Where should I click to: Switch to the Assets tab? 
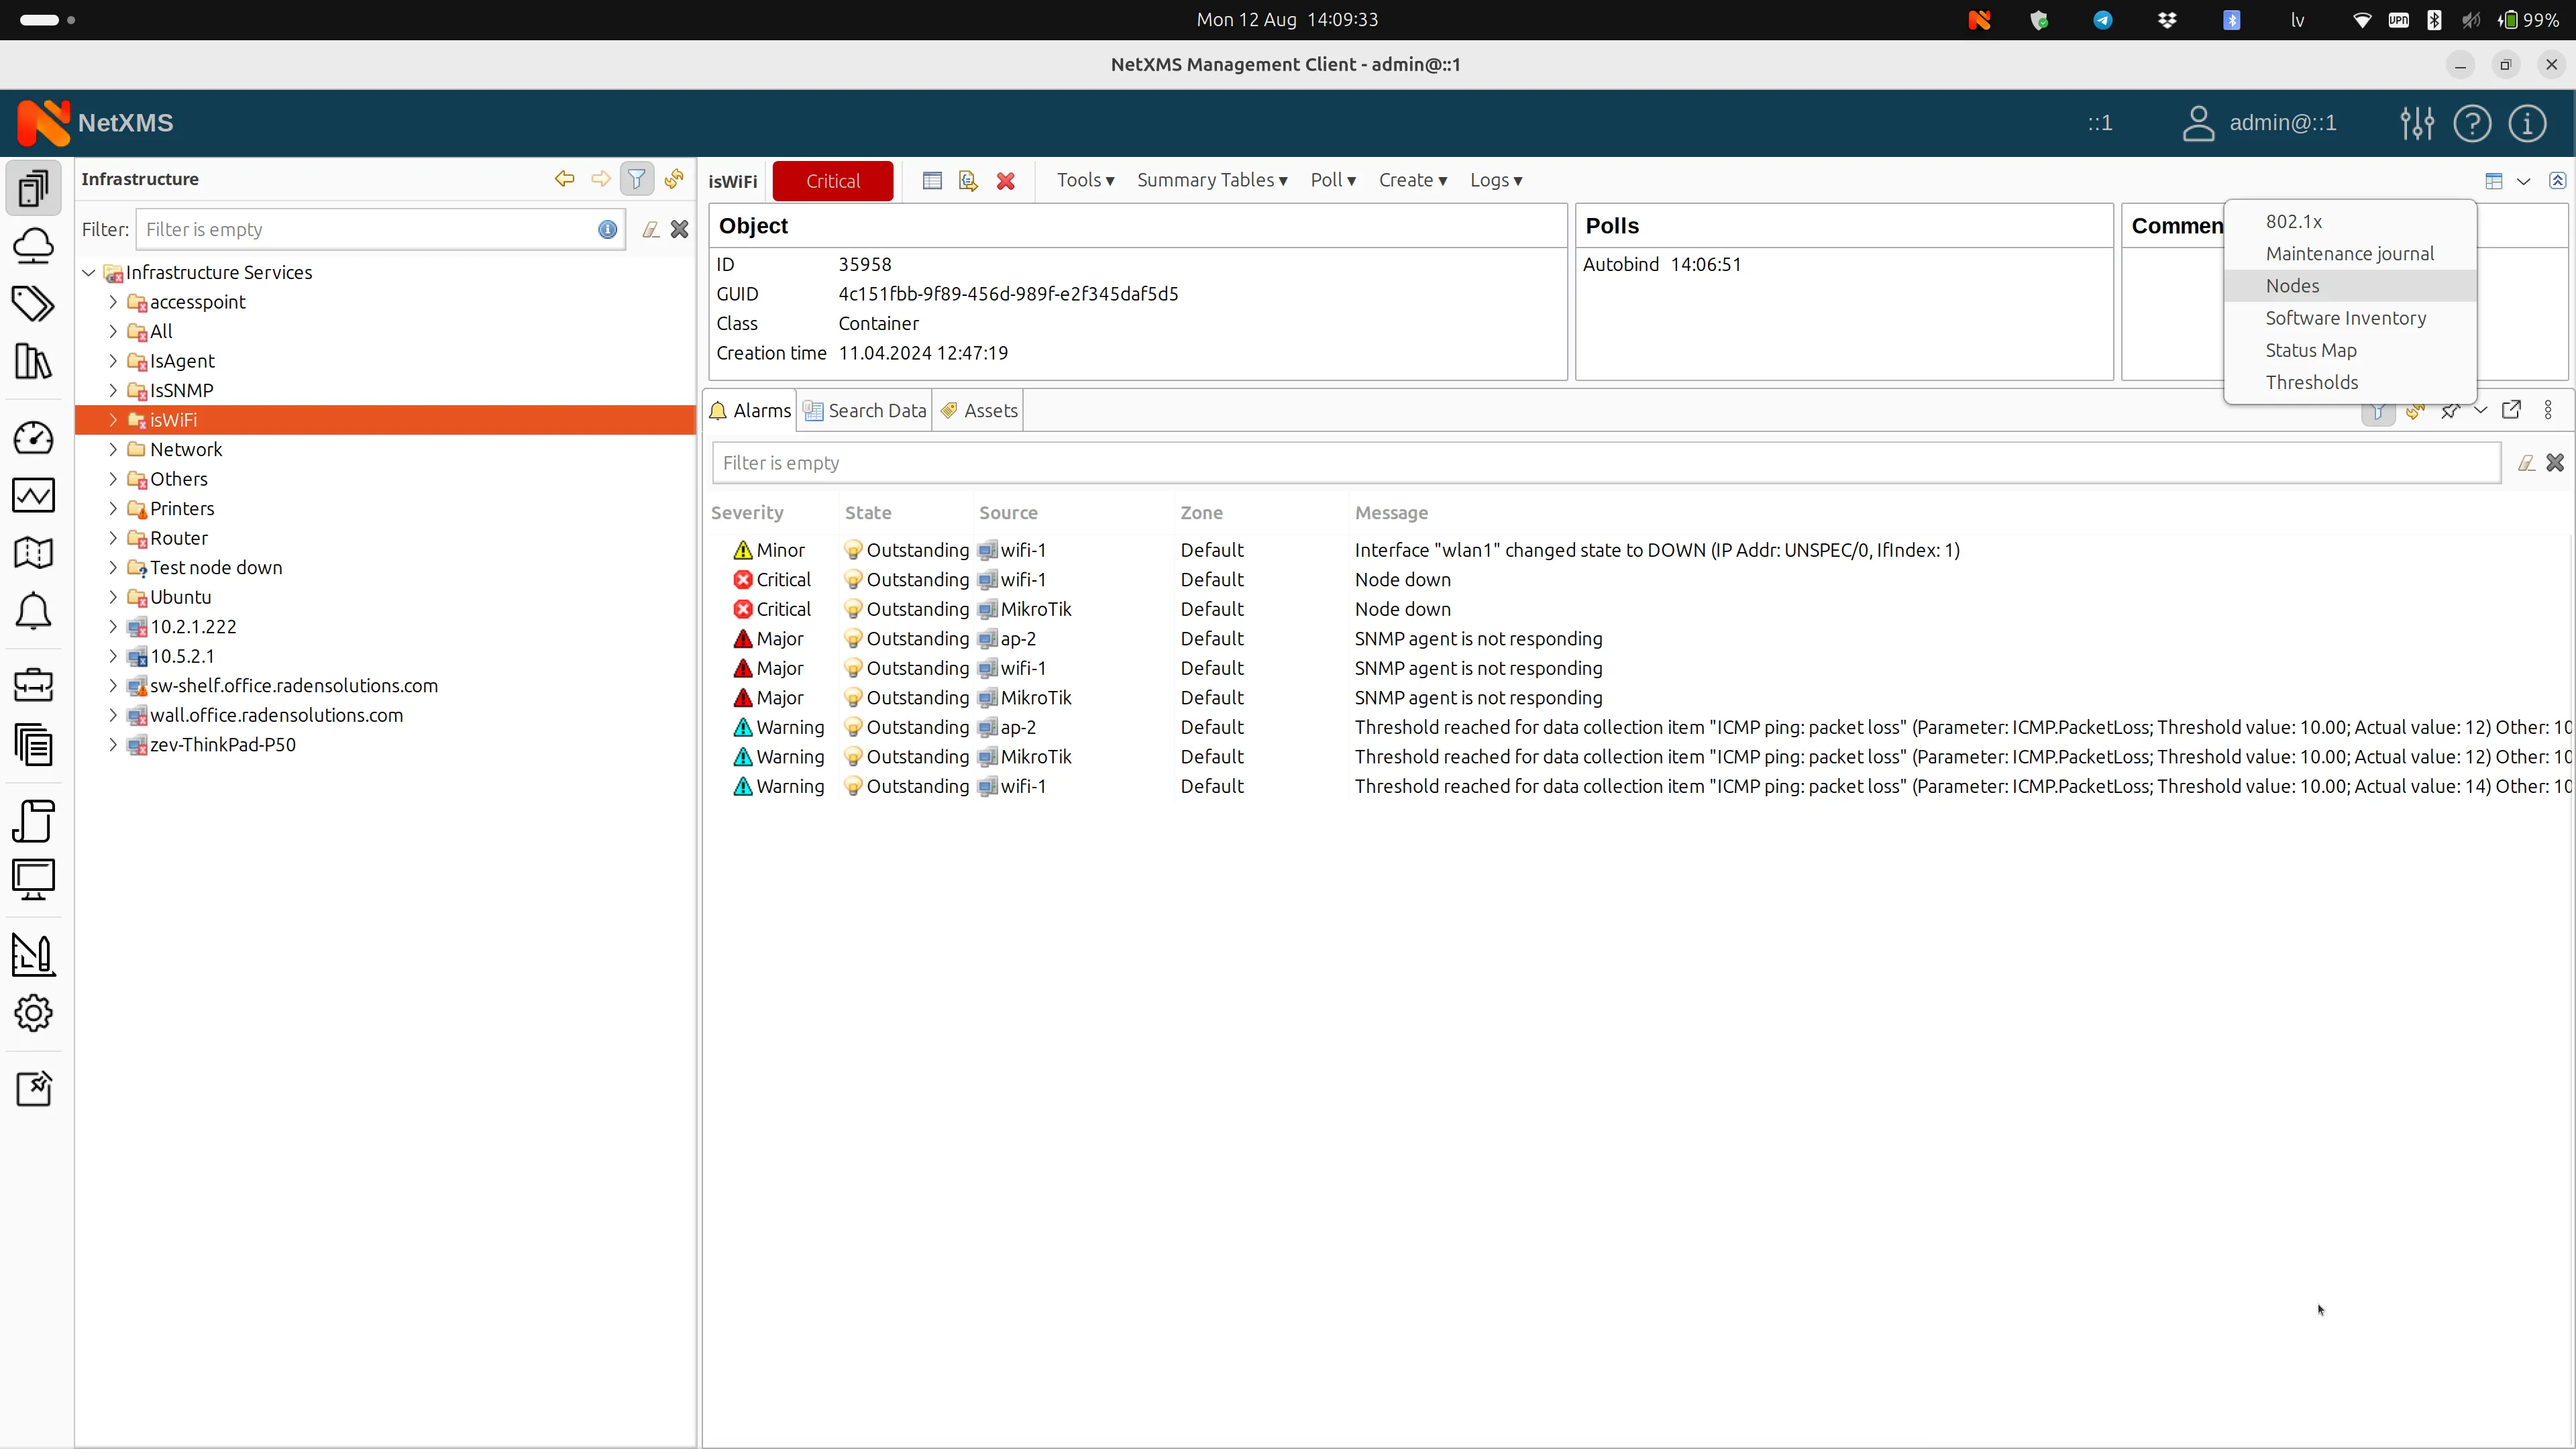click(x=978, y=411)
